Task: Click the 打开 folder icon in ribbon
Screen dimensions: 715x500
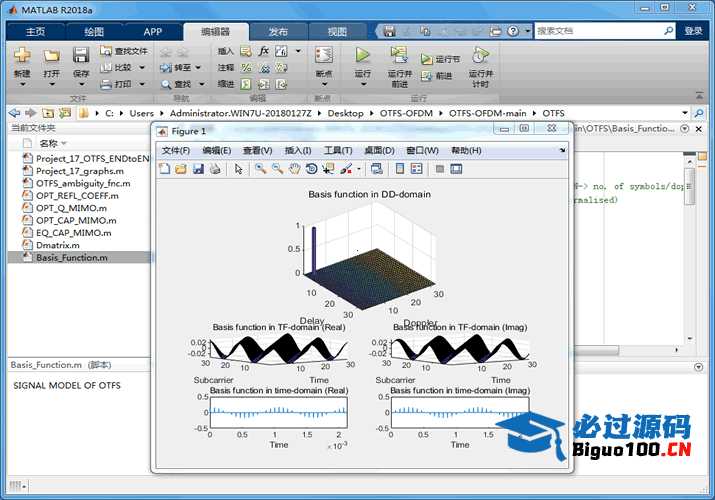Action: click(x=52, y=56)
